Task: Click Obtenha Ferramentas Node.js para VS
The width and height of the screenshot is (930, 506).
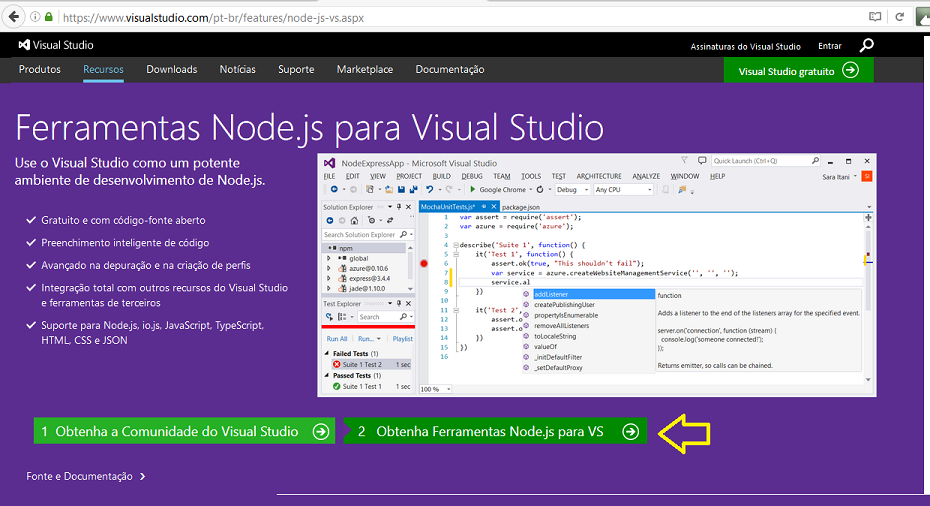Action: (x=495, y=431)
